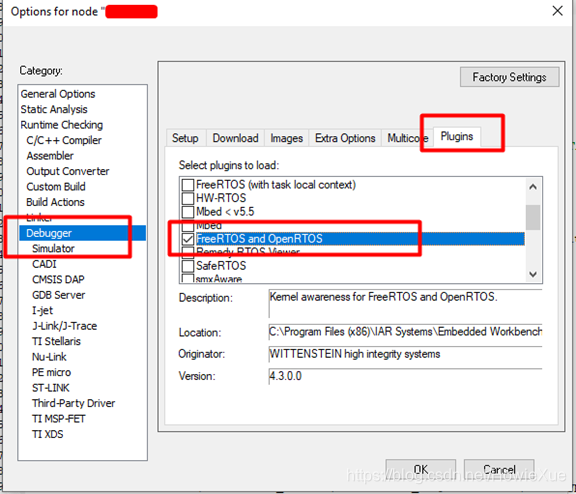Viewport: 576px width, 494px height.
Task: Select GDB Server category
Action: tap(59, 295)
